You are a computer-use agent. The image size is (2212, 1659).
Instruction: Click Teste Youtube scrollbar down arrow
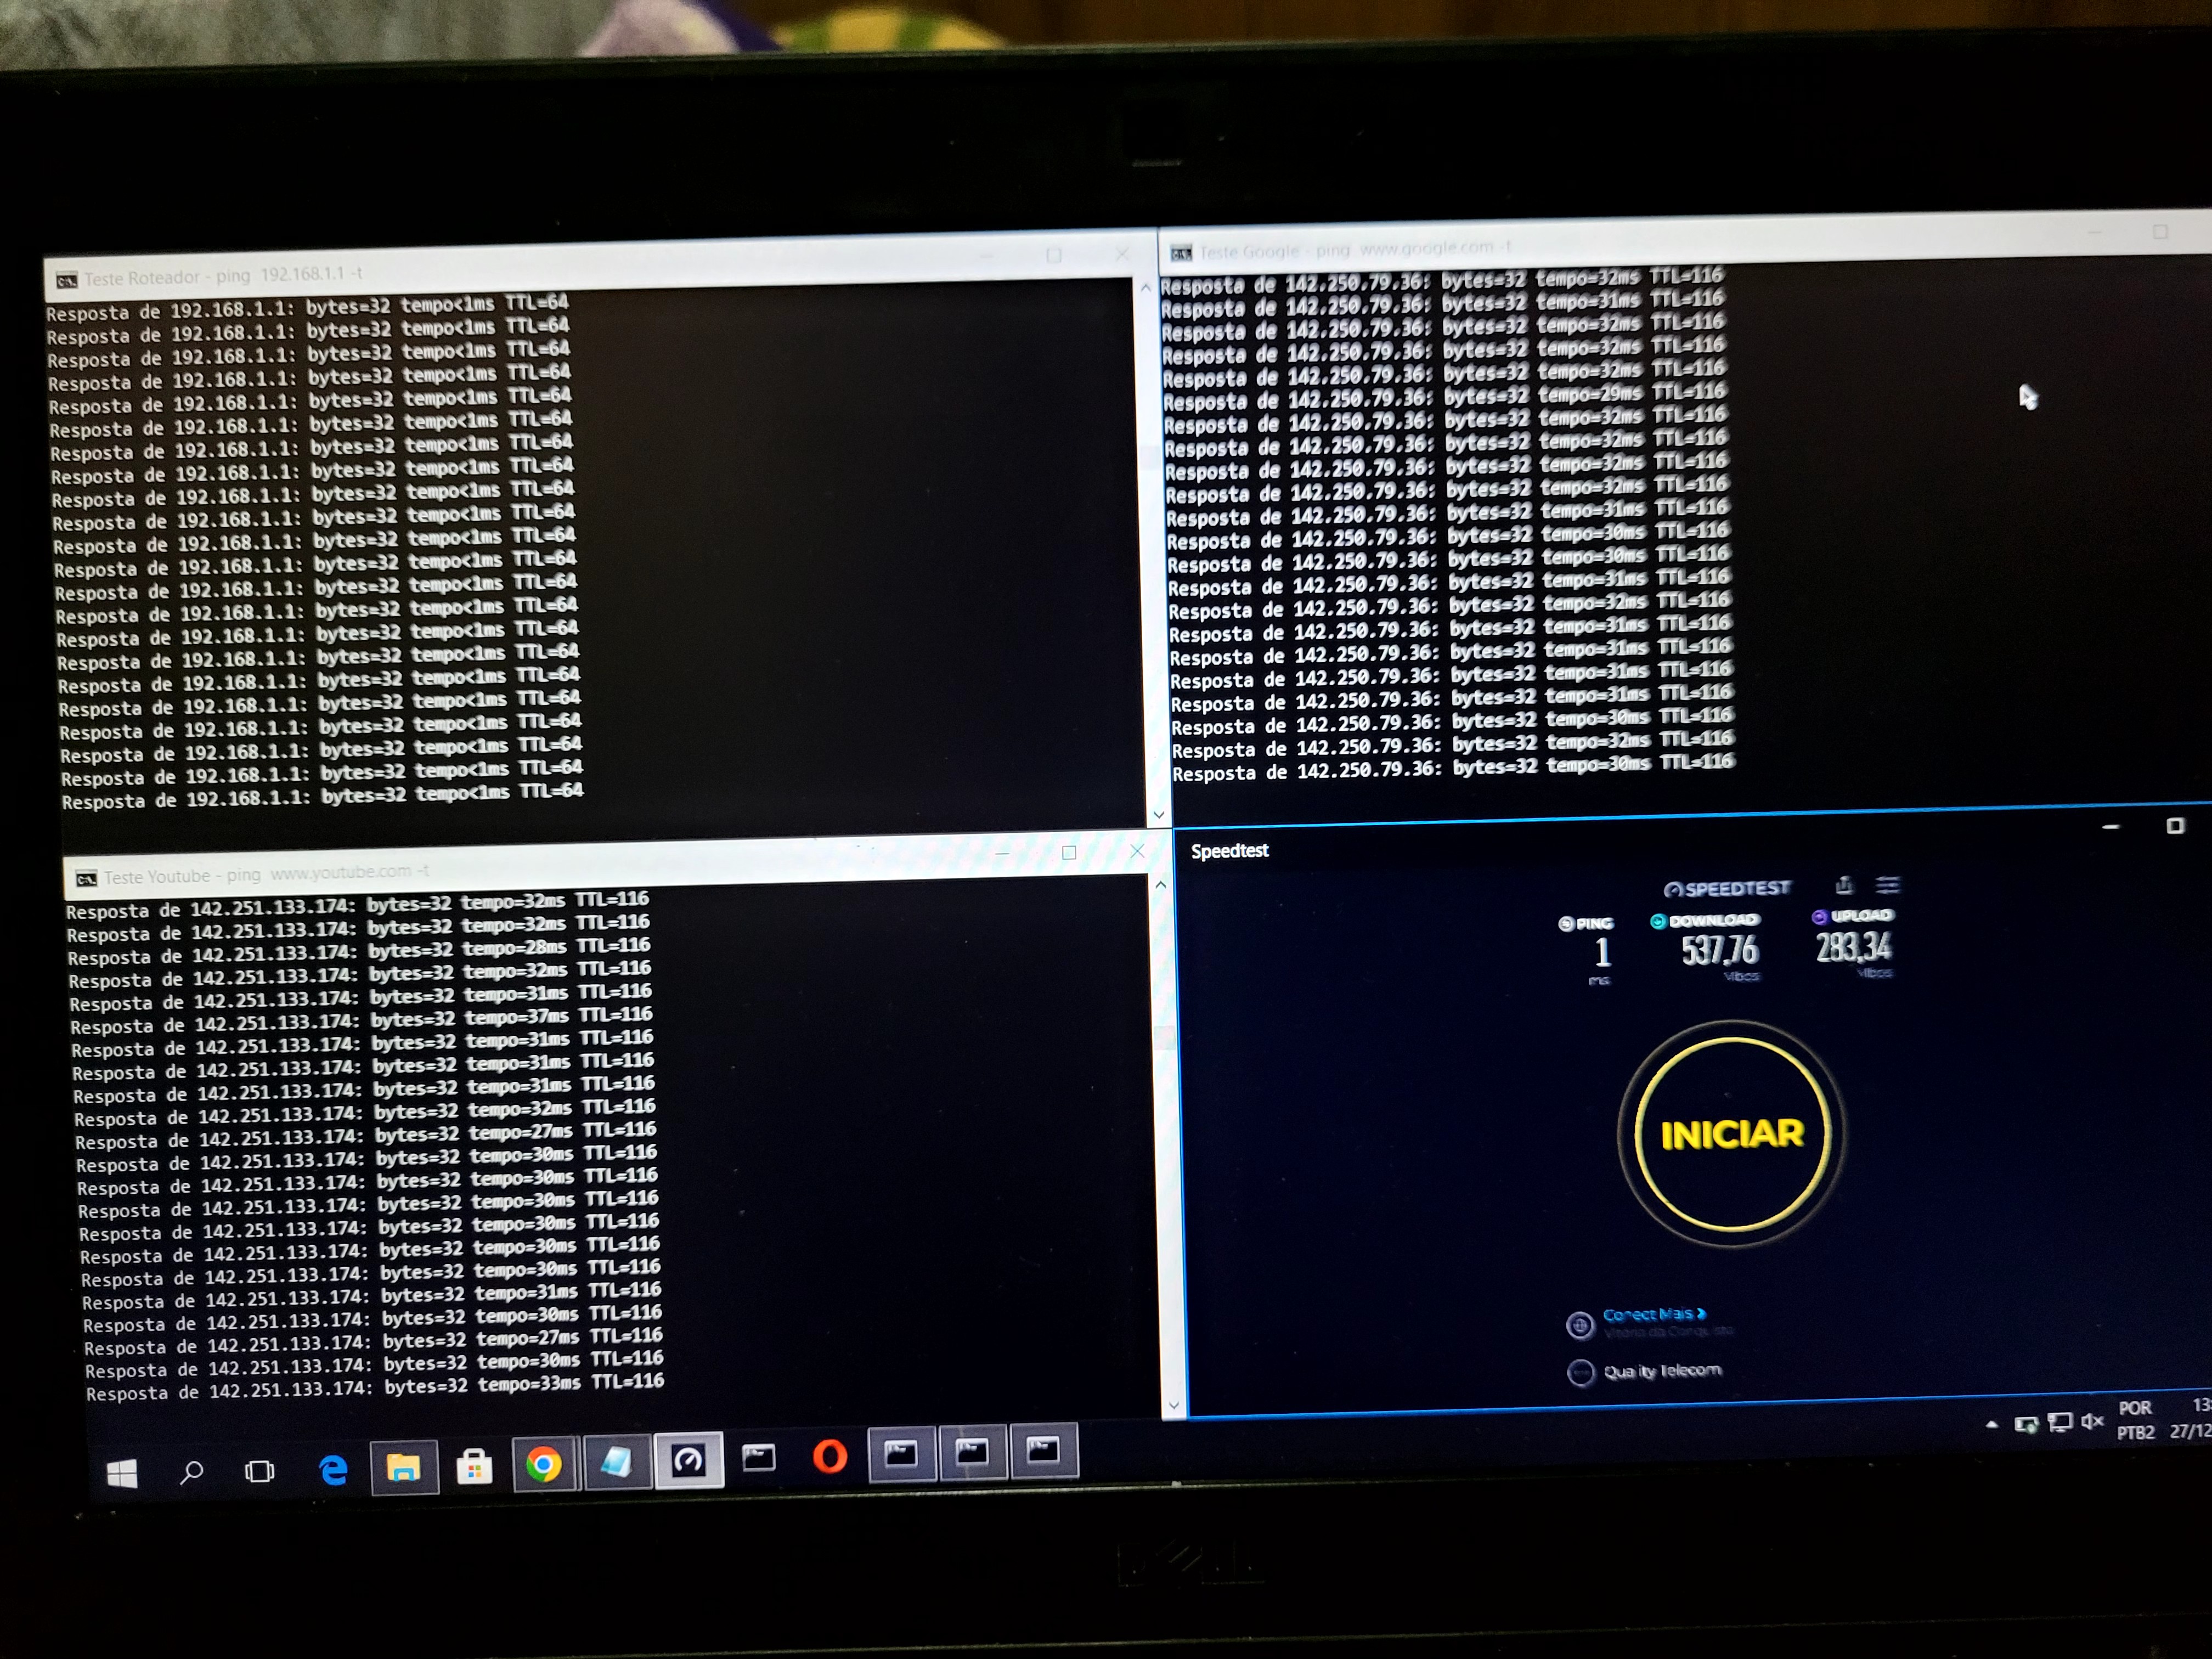[1174, 1405]
